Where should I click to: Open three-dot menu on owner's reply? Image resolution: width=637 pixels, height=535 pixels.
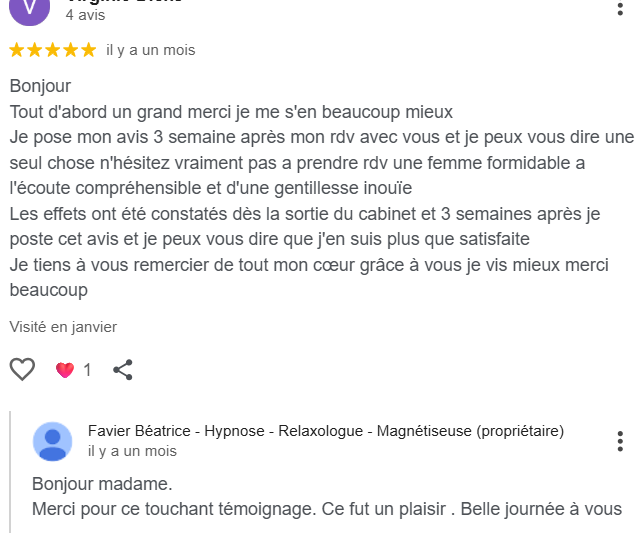pos(620,441)
